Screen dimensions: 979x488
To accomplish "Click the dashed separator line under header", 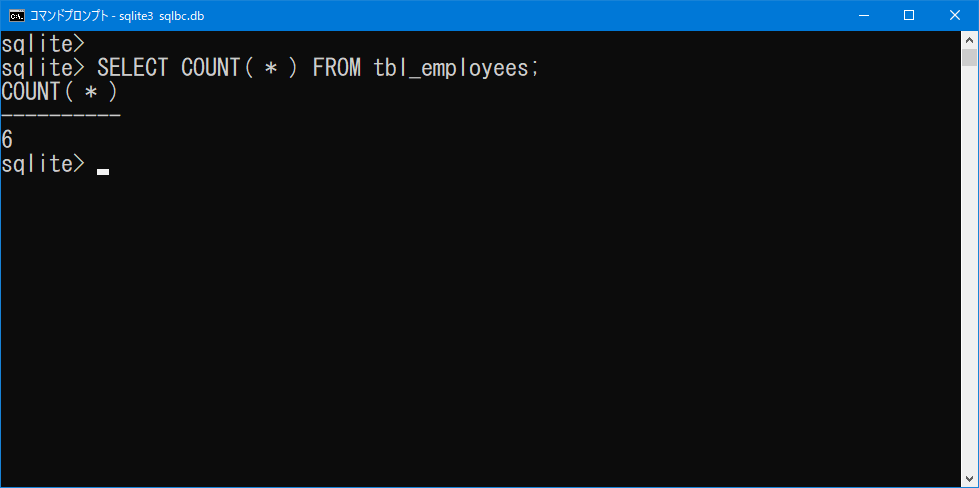I will click(61, 115).
